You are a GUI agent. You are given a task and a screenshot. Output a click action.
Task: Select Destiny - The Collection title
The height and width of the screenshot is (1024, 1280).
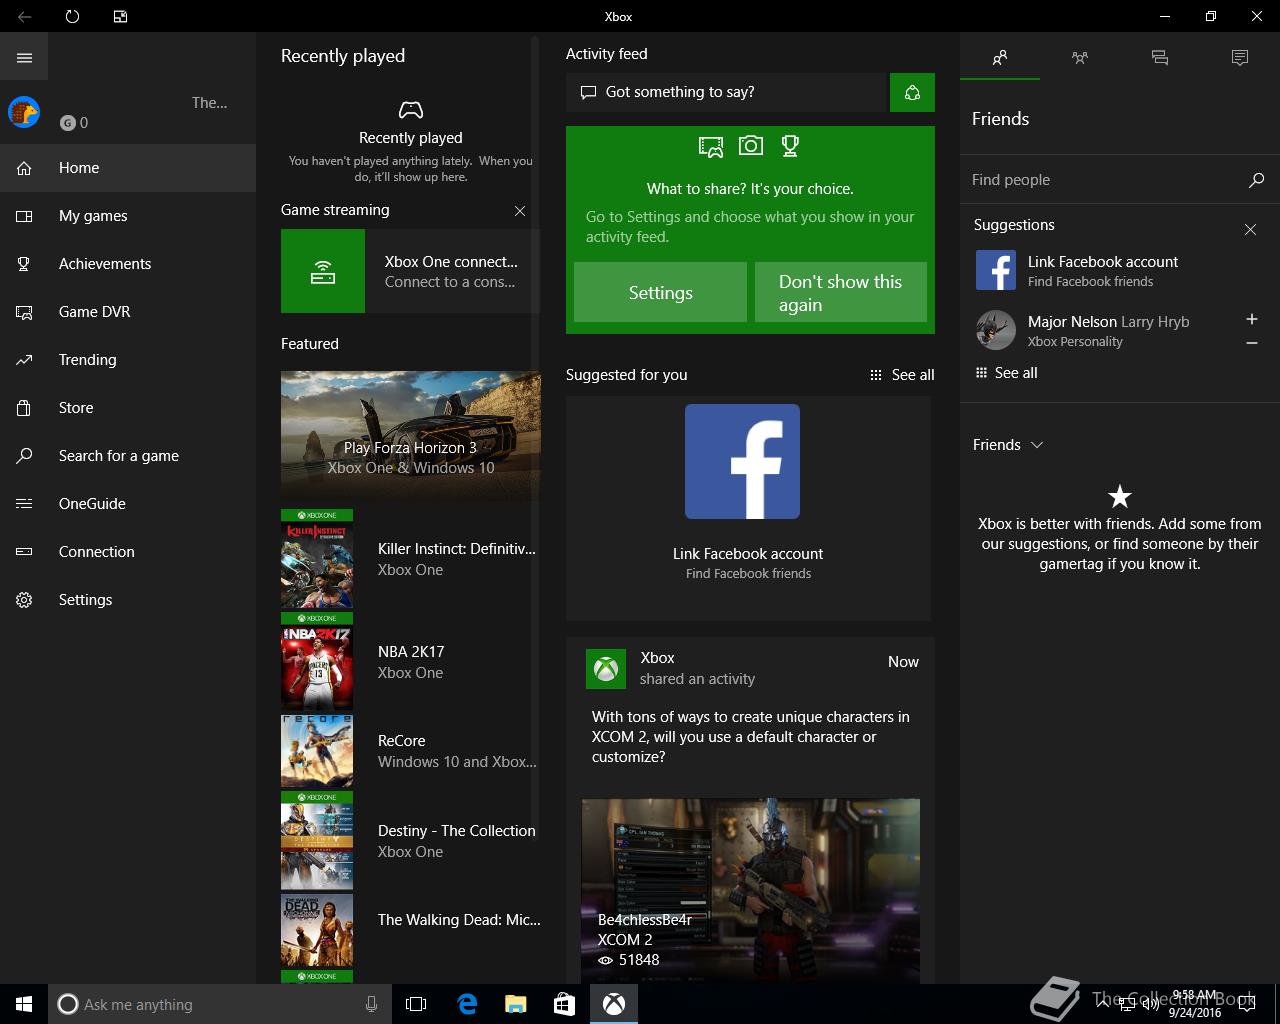(x=457, y=831)
